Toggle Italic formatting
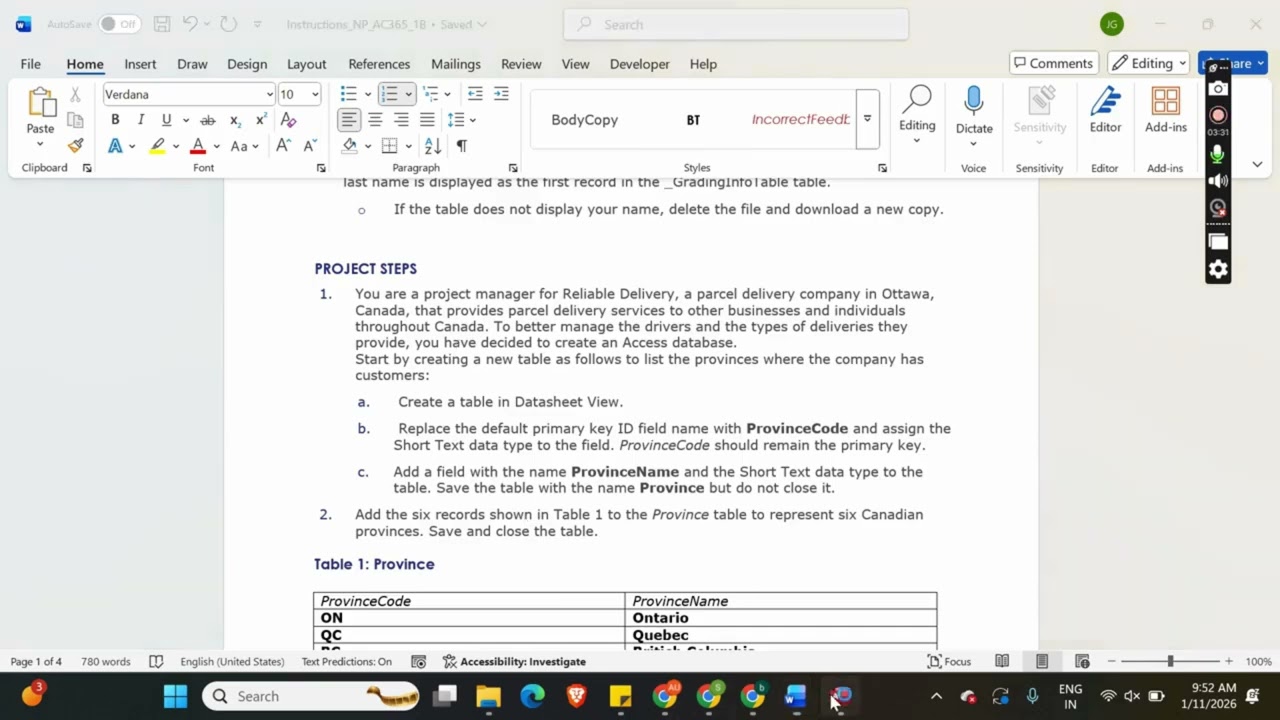 (141, 120)
